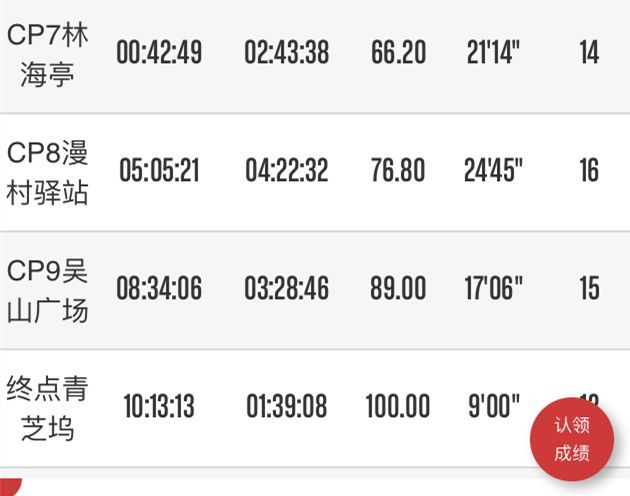630x496 pixels.
Task: Select the CP7林海亭 checkpoint label
Action: (x=48, y=53)
